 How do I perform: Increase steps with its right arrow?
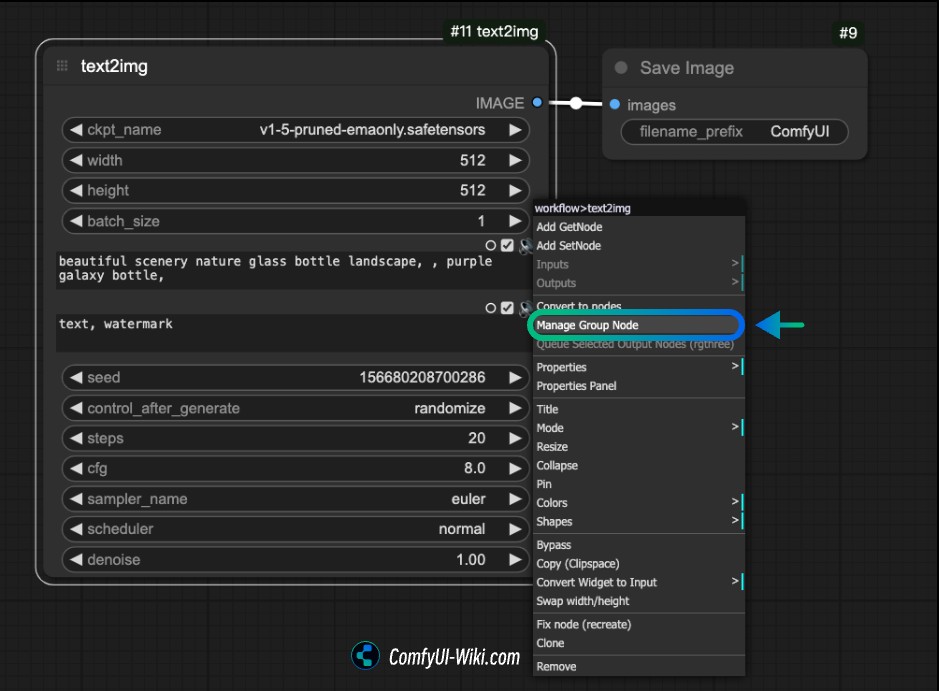[515, 438]
